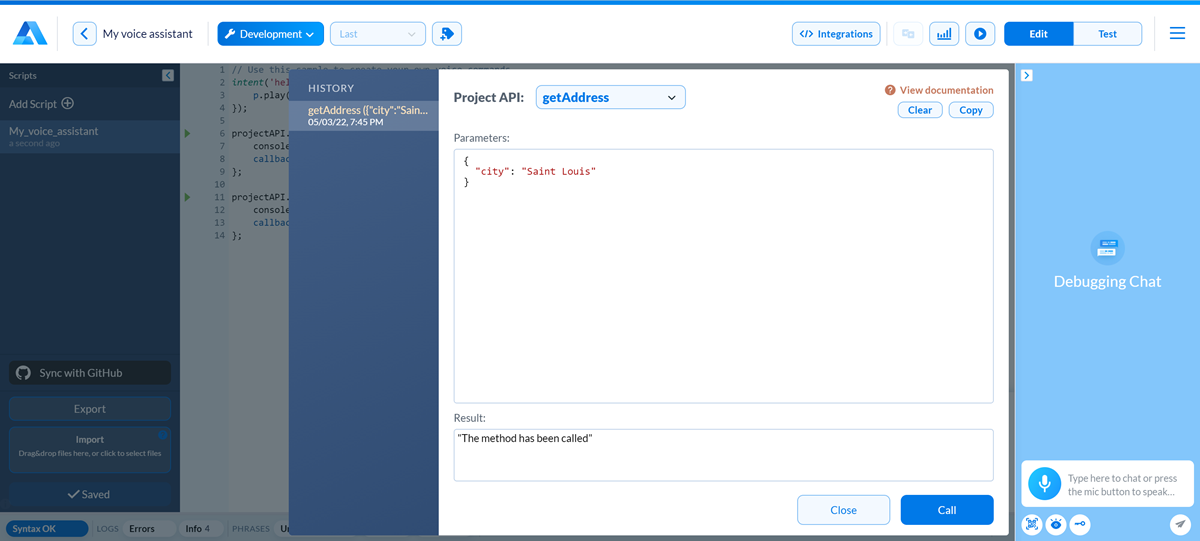Screen dimensions: 1200x541
Task: Click the run arrow at code line 11
Action: 187,198
